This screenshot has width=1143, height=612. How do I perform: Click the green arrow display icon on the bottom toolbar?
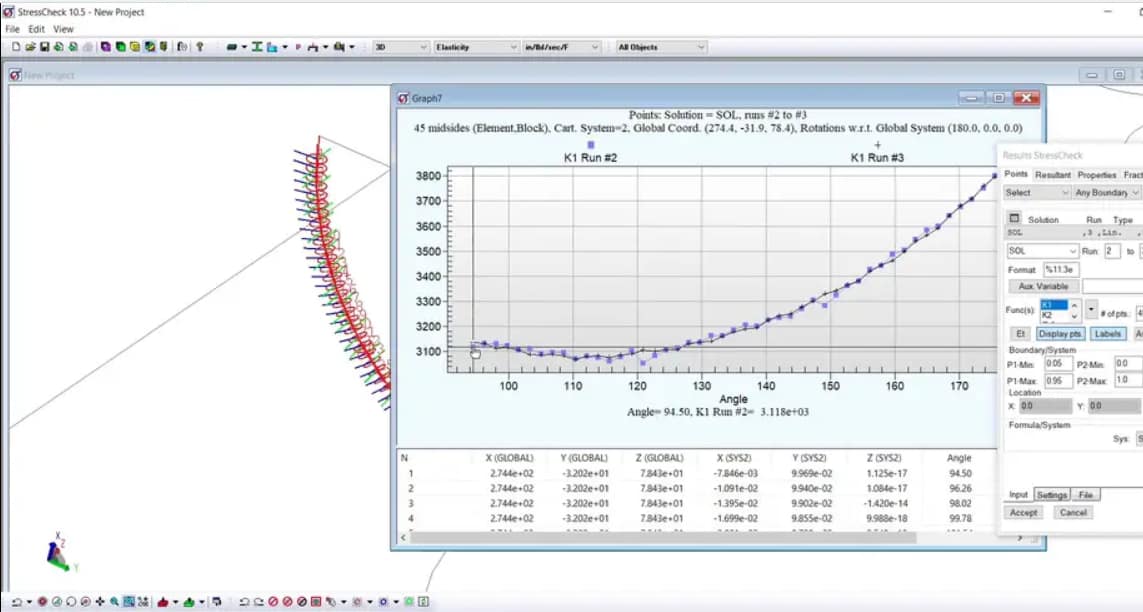[x=188, y=601]
